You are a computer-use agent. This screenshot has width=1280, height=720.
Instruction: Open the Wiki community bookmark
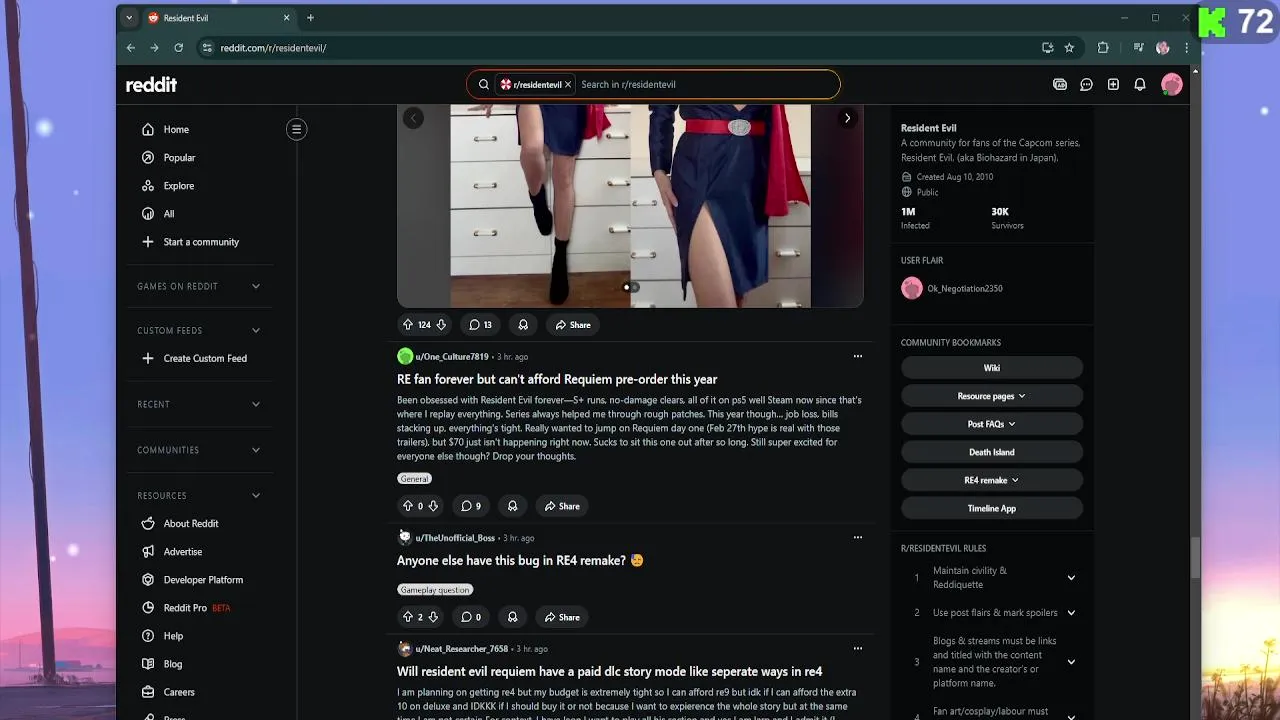(992, 368)
